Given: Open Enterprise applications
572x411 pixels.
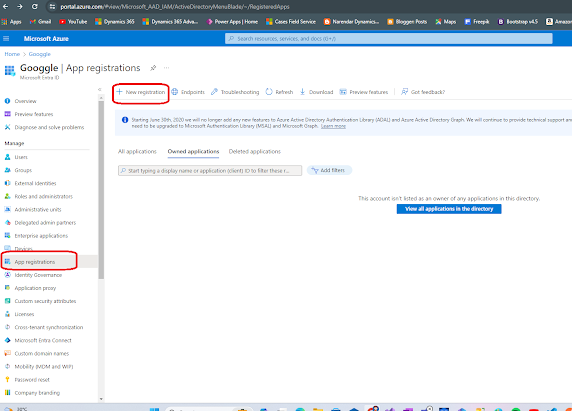Looking at the screenshot, I should 41,236.
